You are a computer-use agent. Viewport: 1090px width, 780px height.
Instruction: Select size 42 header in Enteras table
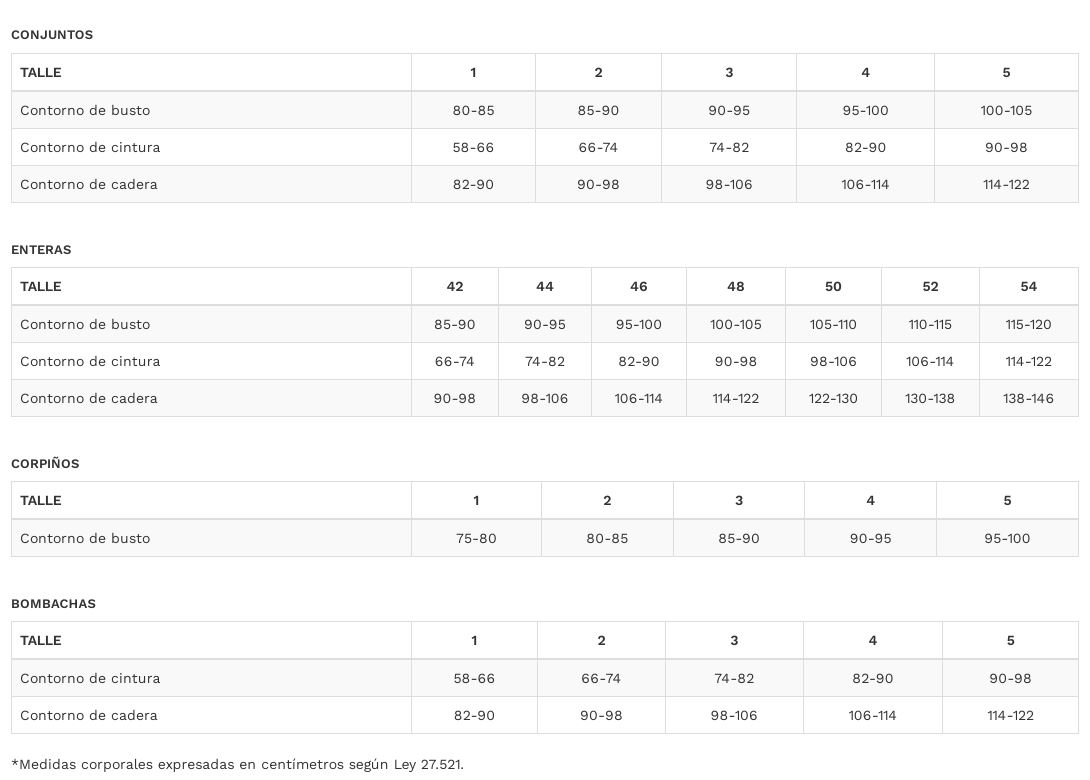point(455,287)
